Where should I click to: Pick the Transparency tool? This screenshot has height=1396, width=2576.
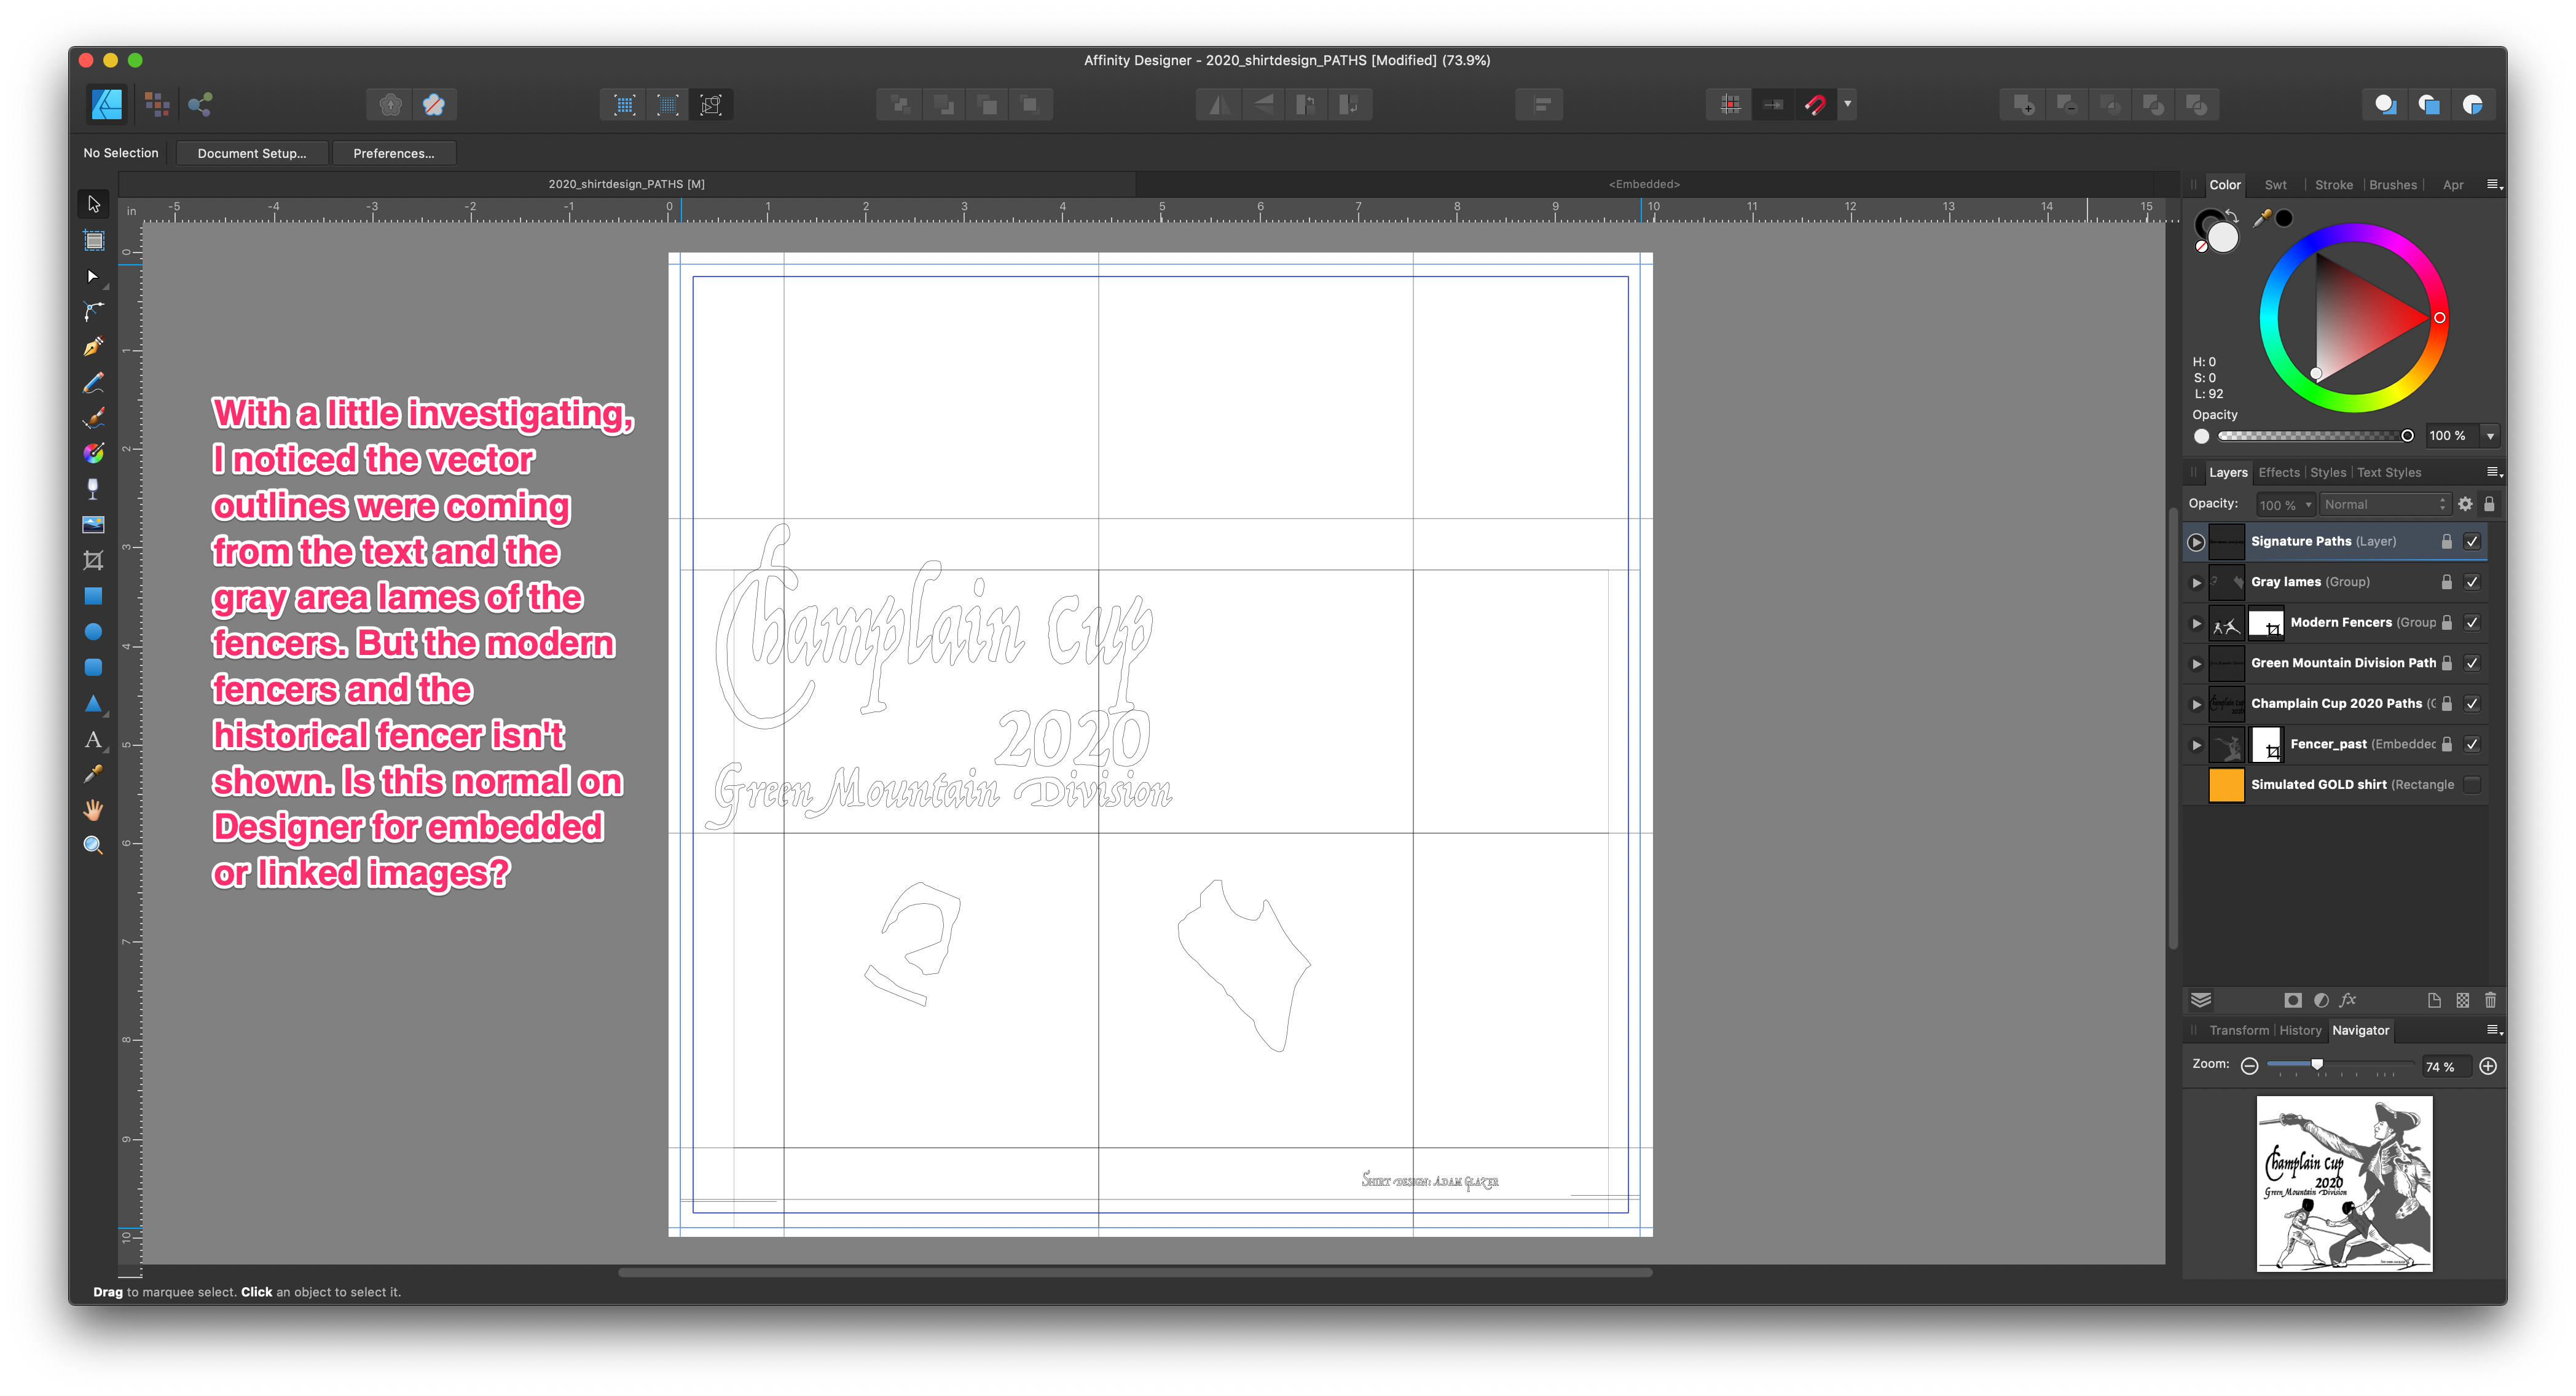click(93, 489)
